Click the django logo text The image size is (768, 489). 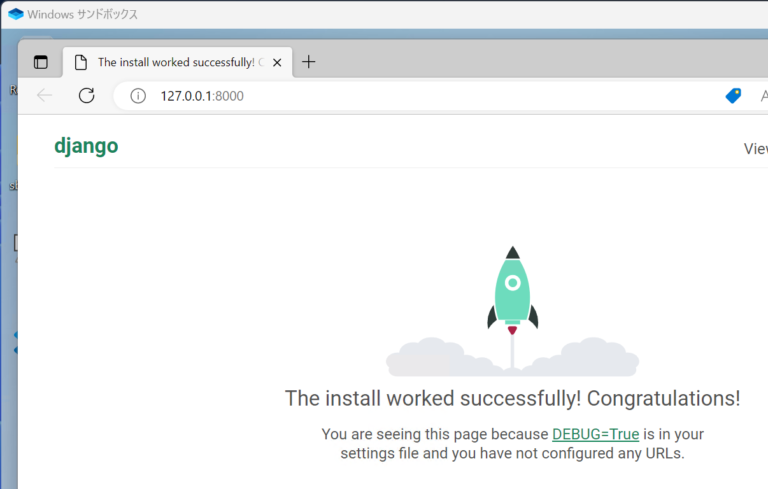tap(86, 146)
